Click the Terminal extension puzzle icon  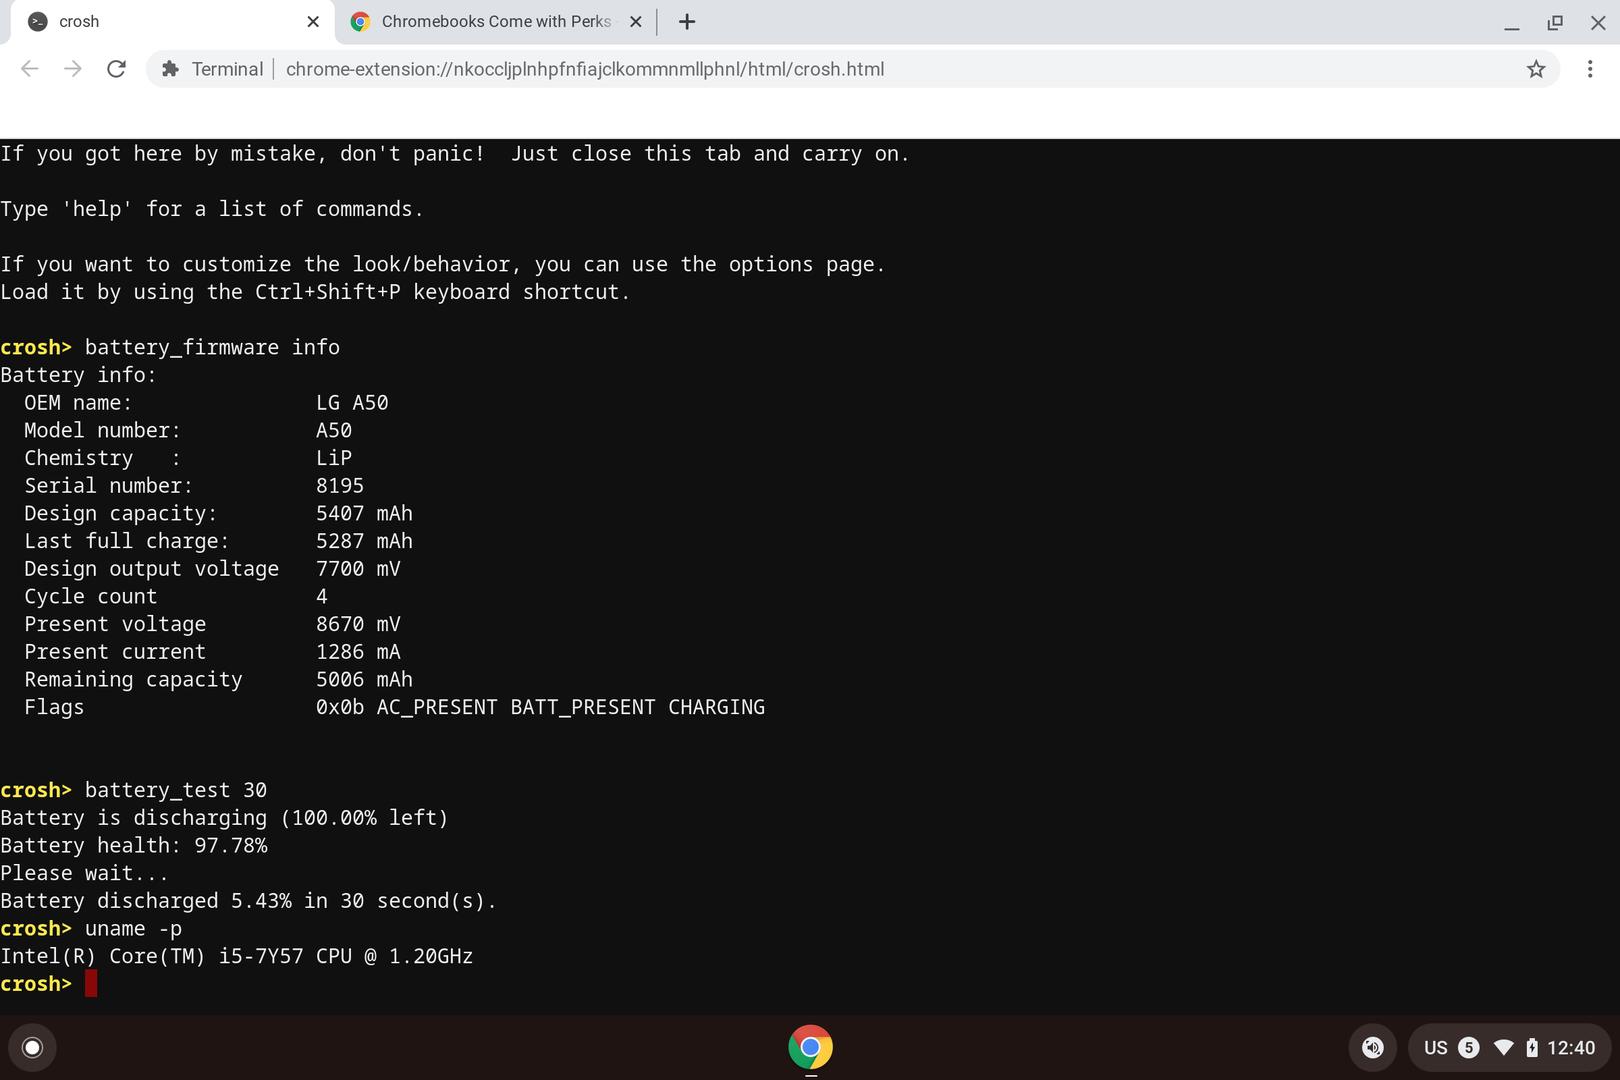click(170, 69)
